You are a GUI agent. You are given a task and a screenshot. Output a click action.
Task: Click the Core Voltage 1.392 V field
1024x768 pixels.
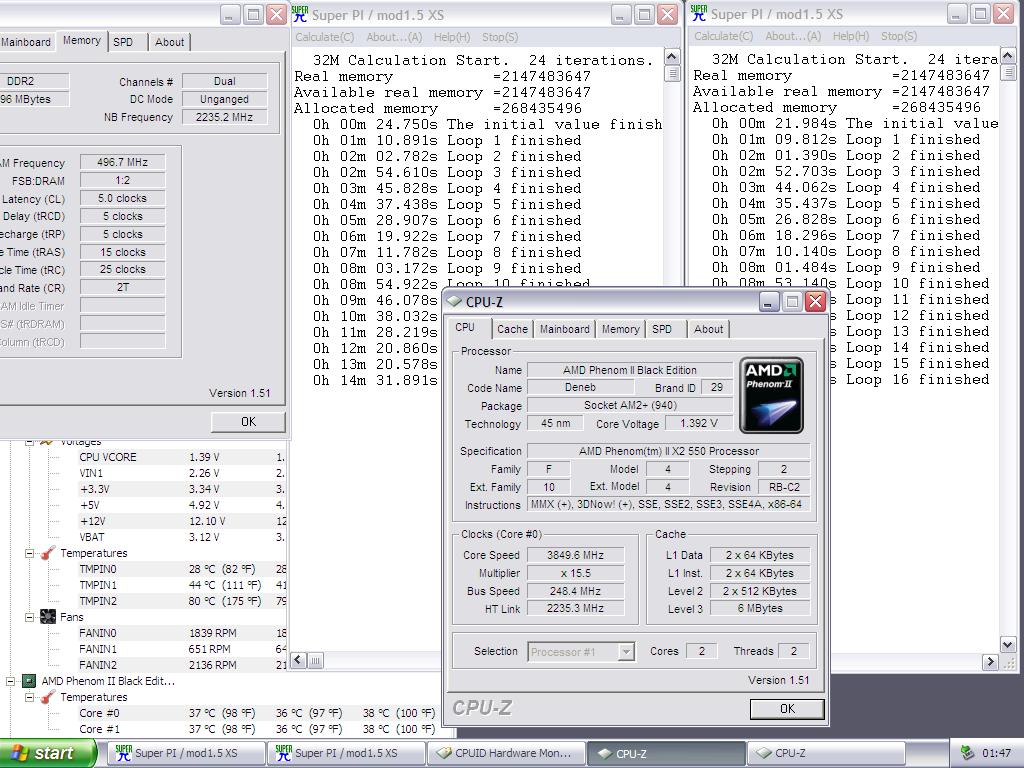tap(699, 423)
